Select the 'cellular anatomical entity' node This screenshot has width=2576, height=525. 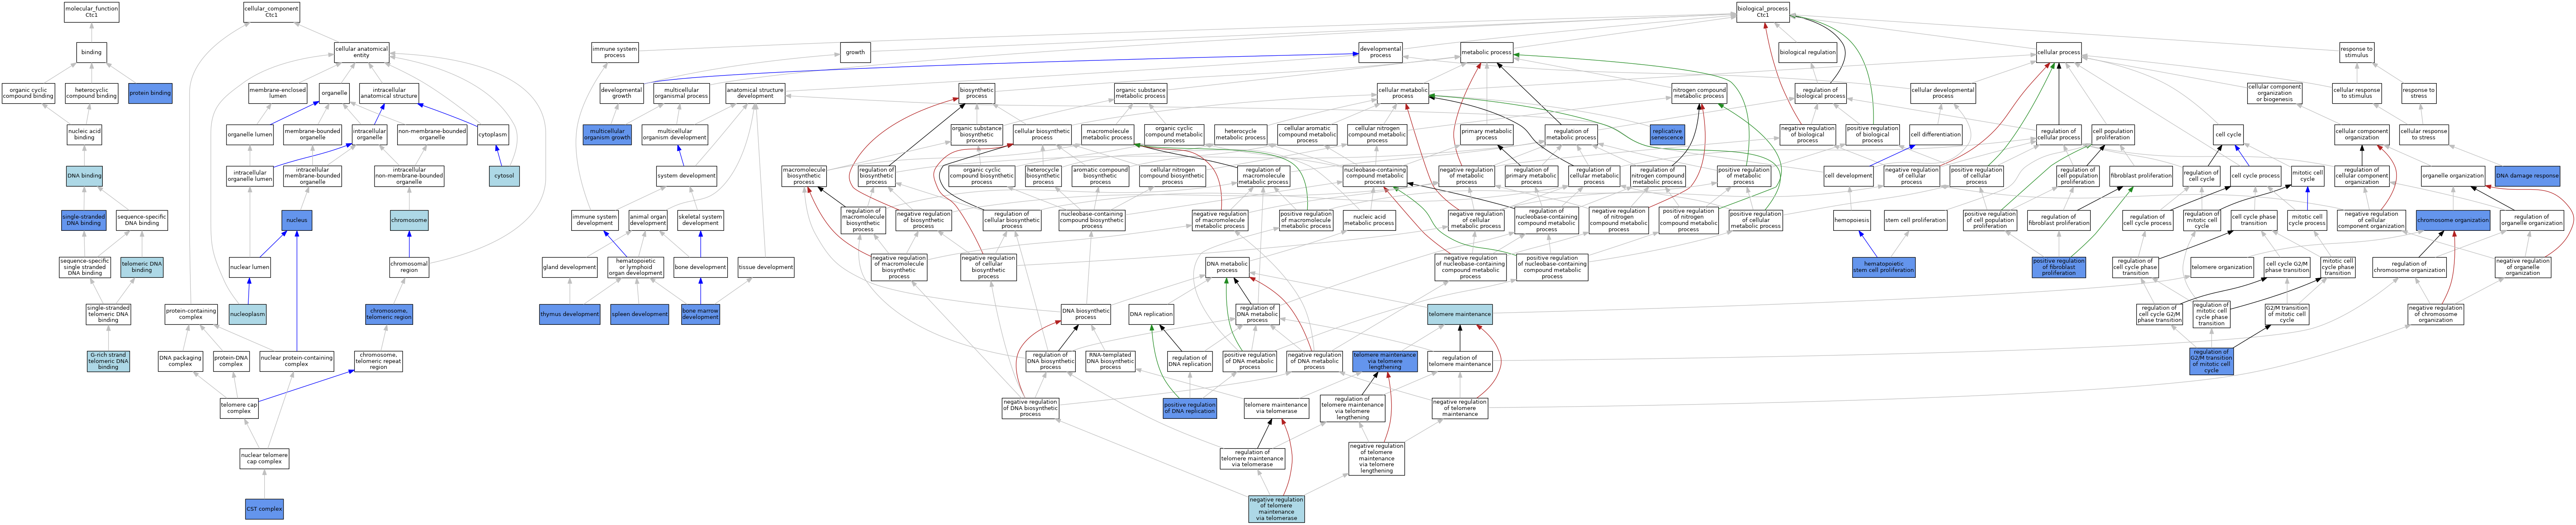[361, 52]
